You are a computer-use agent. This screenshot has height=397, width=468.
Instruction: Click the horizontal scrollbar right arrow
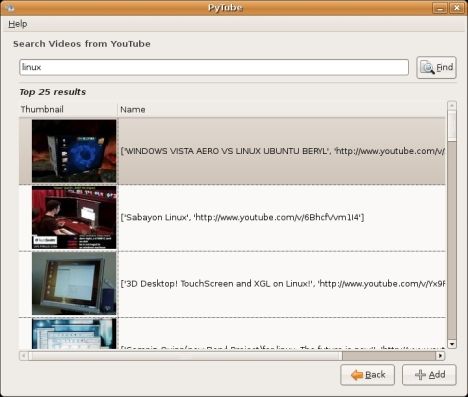point(441,356)
